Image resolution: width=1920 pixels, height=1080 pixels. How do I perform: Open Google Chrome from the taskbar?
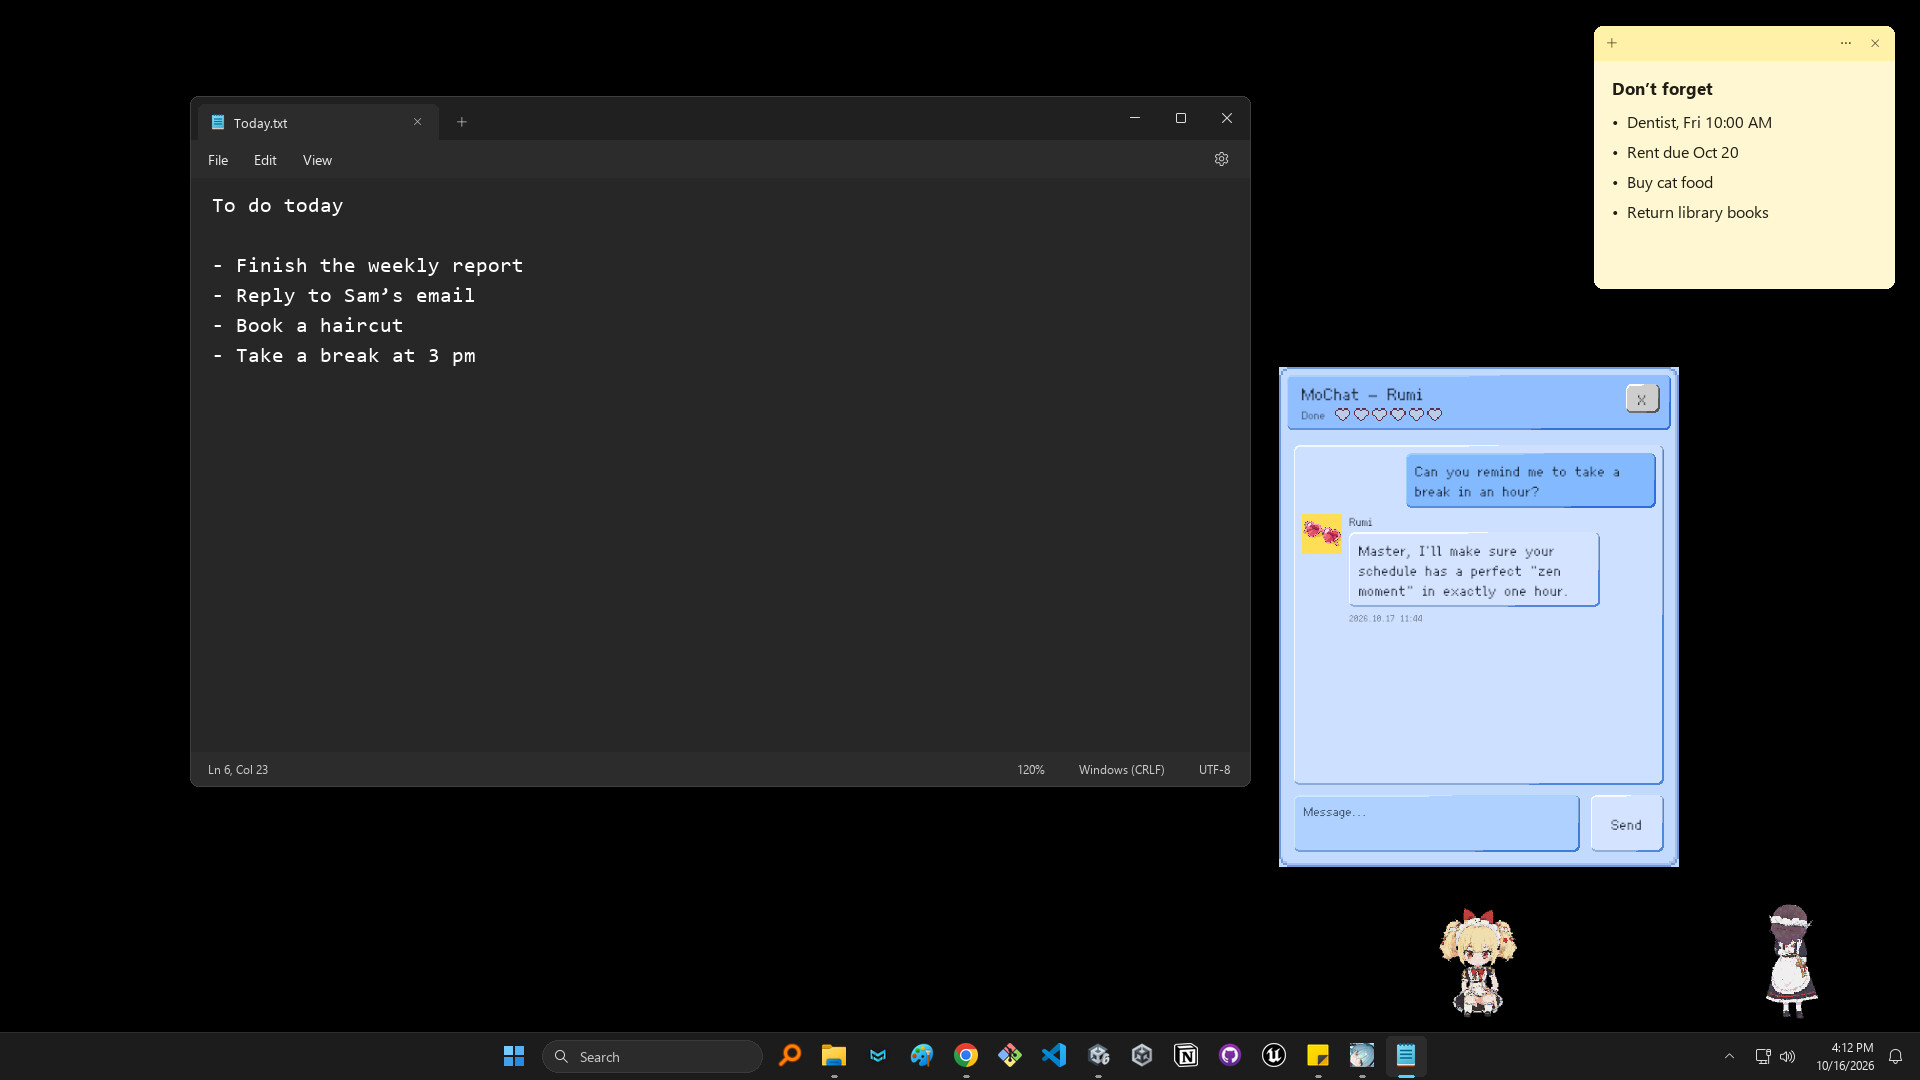point(966,1055)
